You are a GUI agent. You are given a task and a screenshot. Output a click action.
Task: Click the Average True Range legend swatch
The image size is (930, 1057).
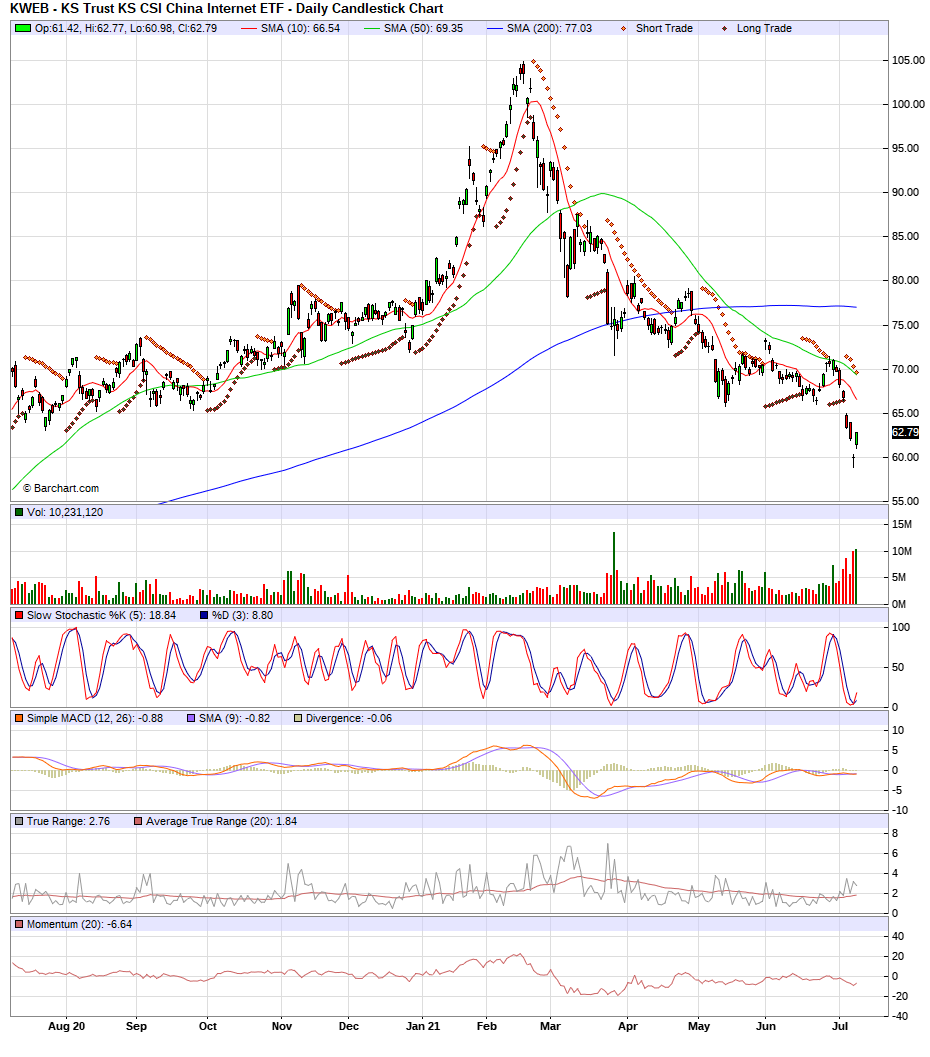click(138, 822)
